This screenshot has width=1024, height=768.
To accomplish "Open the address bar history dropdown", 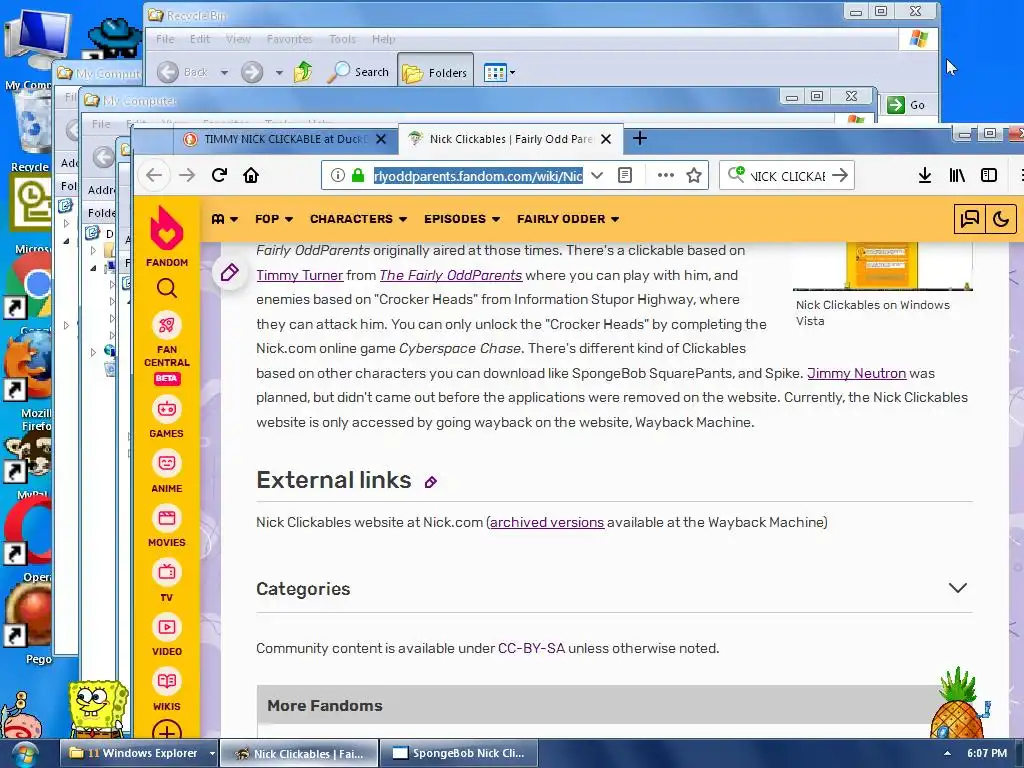I will coord(597,175).
